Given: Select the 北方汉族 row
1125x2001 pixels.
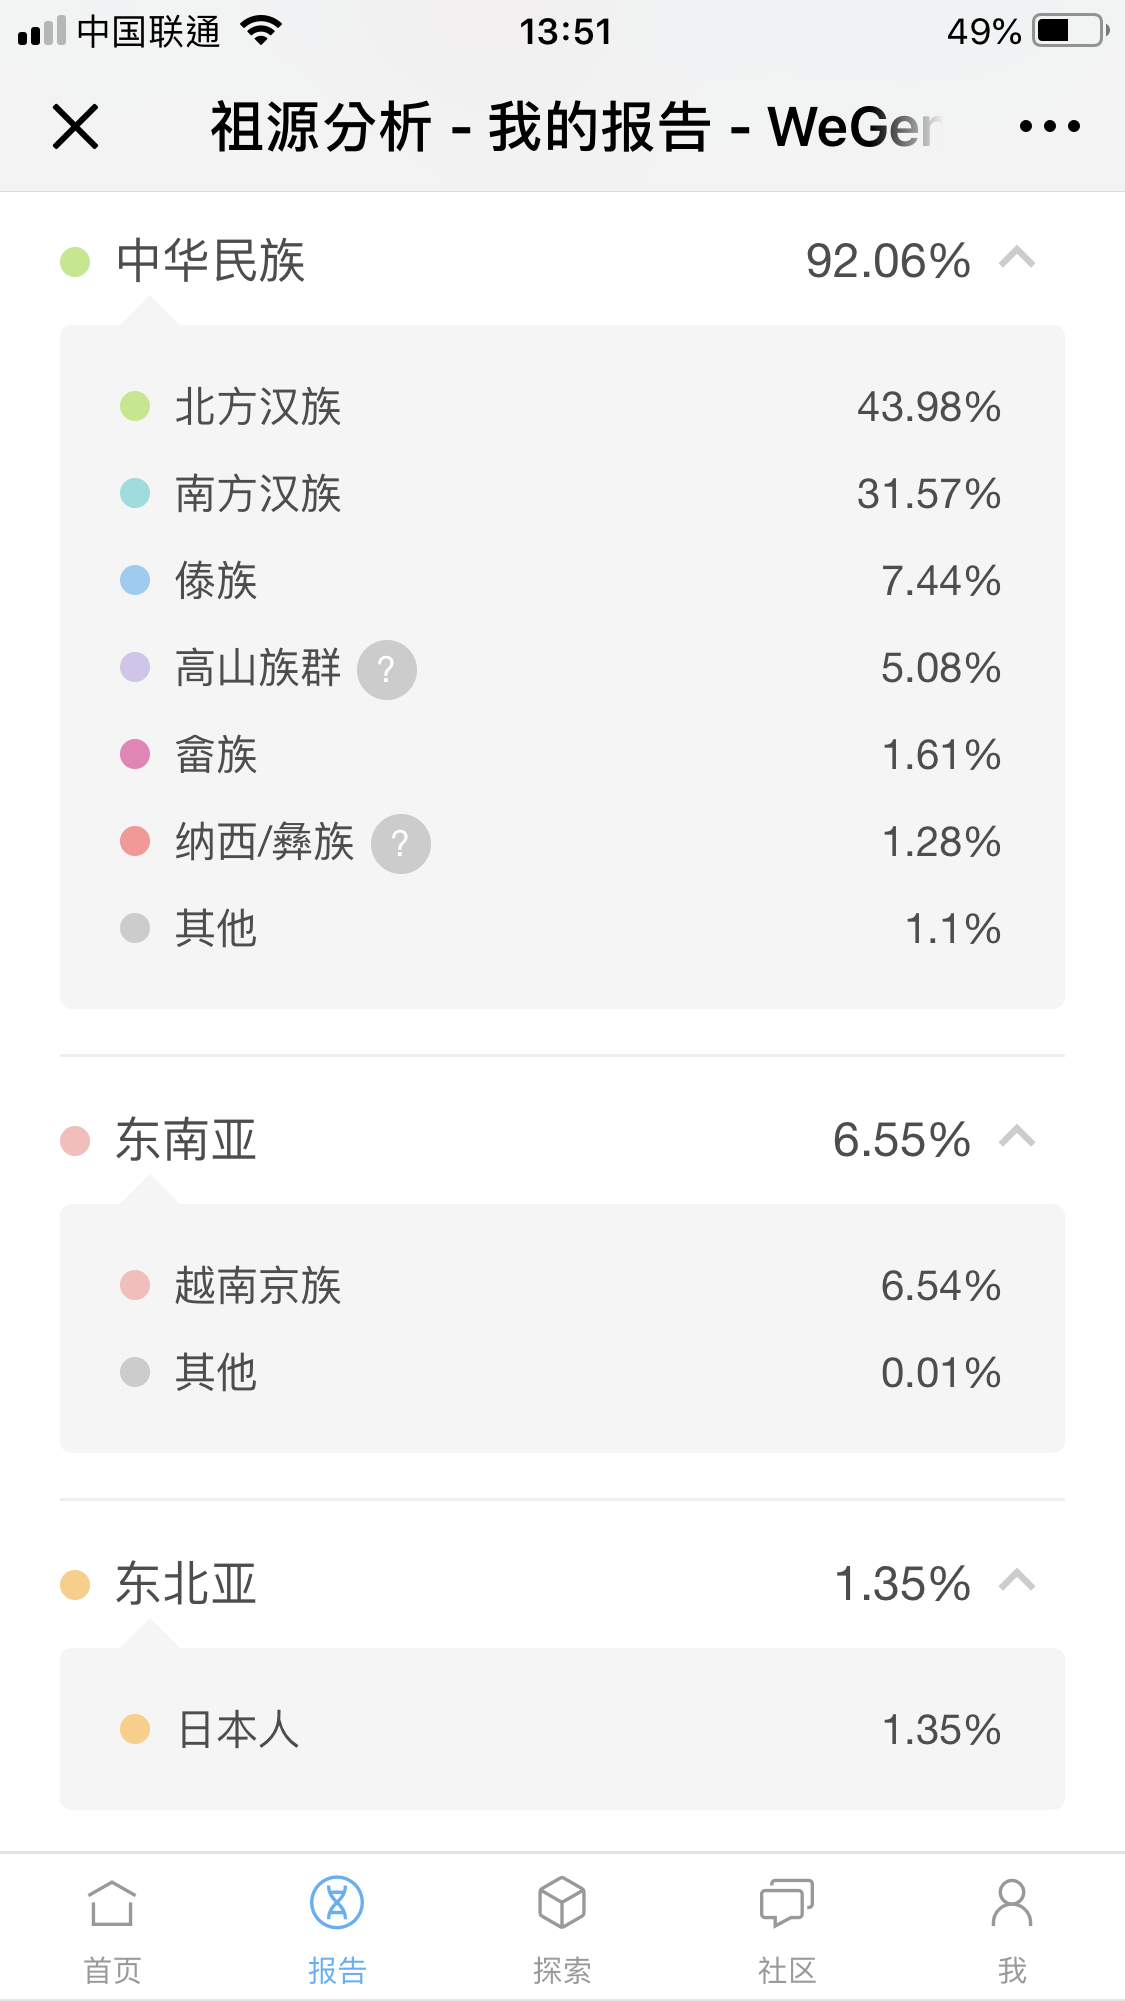Looking at the screenshot, I should pyautogui.click(x=562, y=407).
